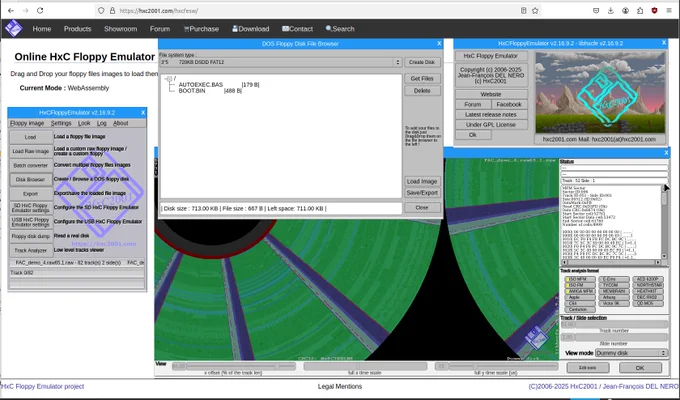Click the HxC2001 site logo icon
This screenshot has height=400, width=680.
tap(13, 29)
